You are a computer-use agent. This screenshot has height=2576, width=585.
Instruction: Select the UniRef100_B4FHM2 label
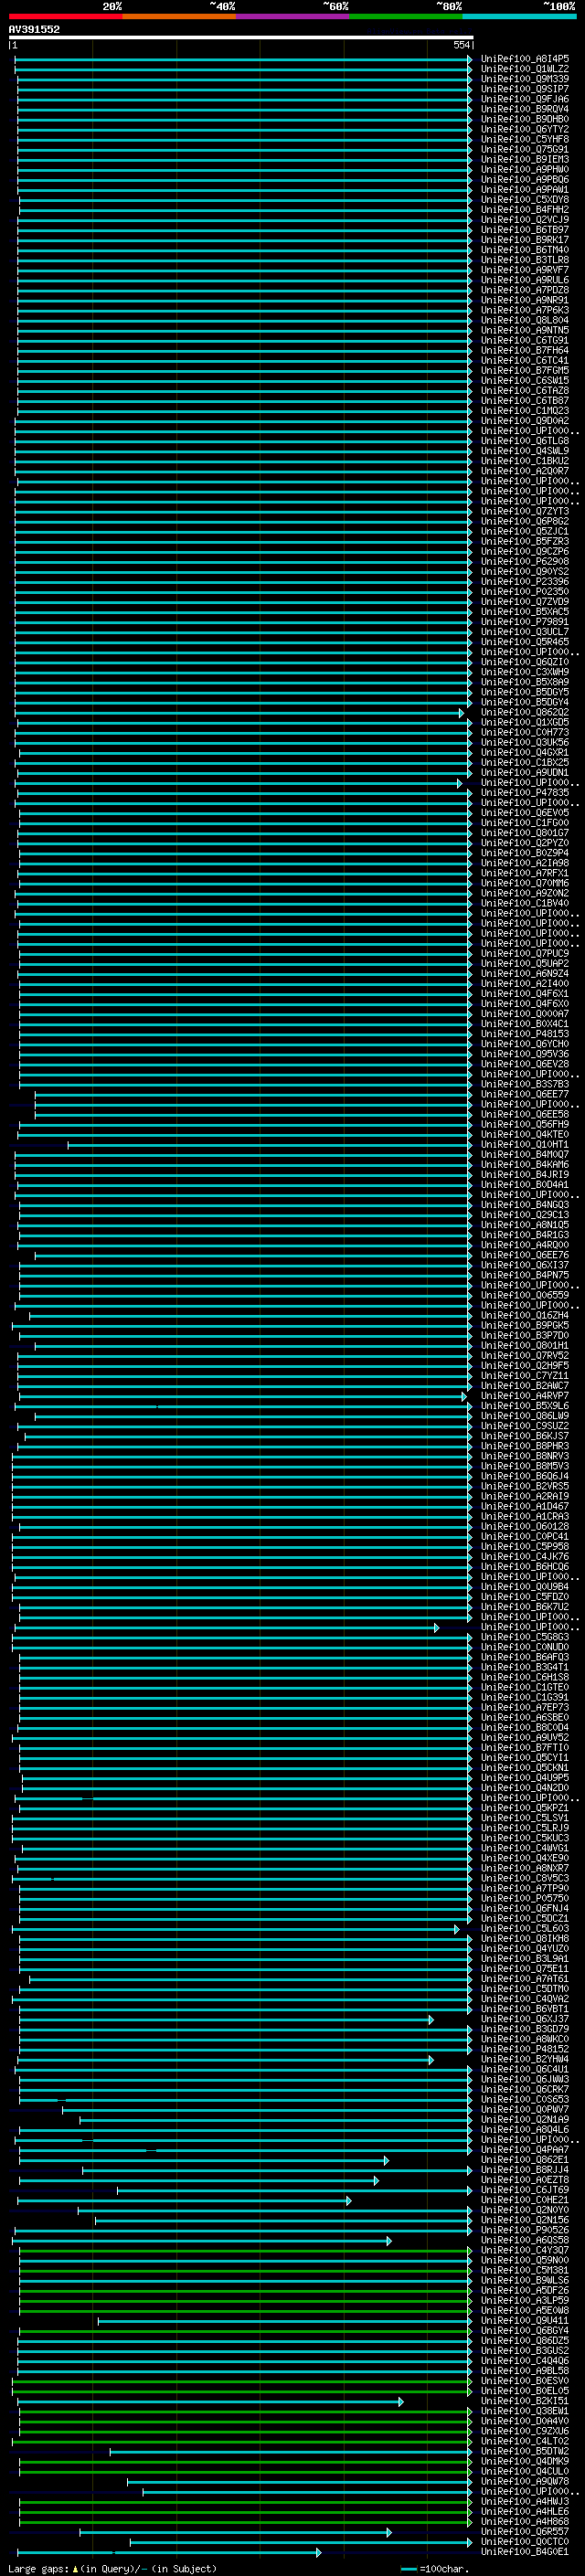[x=525, y=209]
